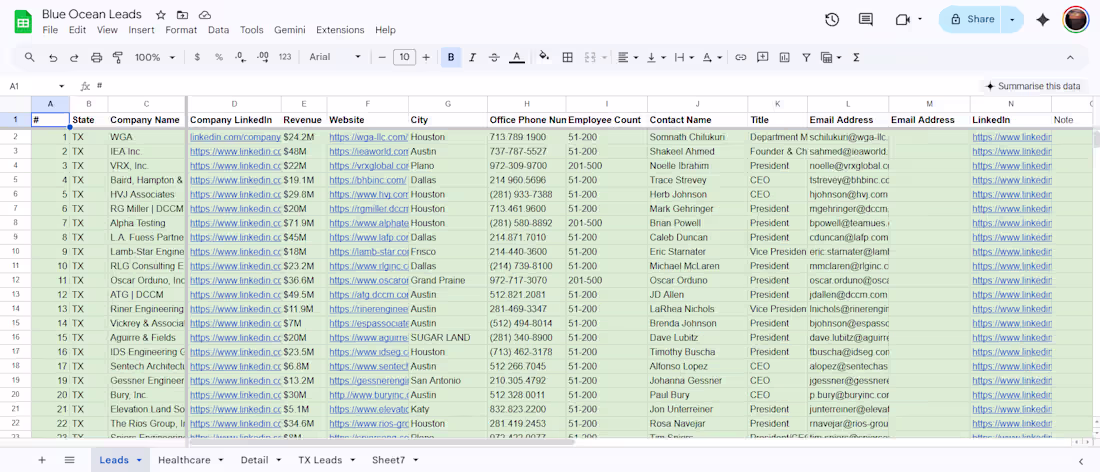This screenshot has width=1100, height=472.
Task: Click the insert link icon
Action: click(740, 58)
